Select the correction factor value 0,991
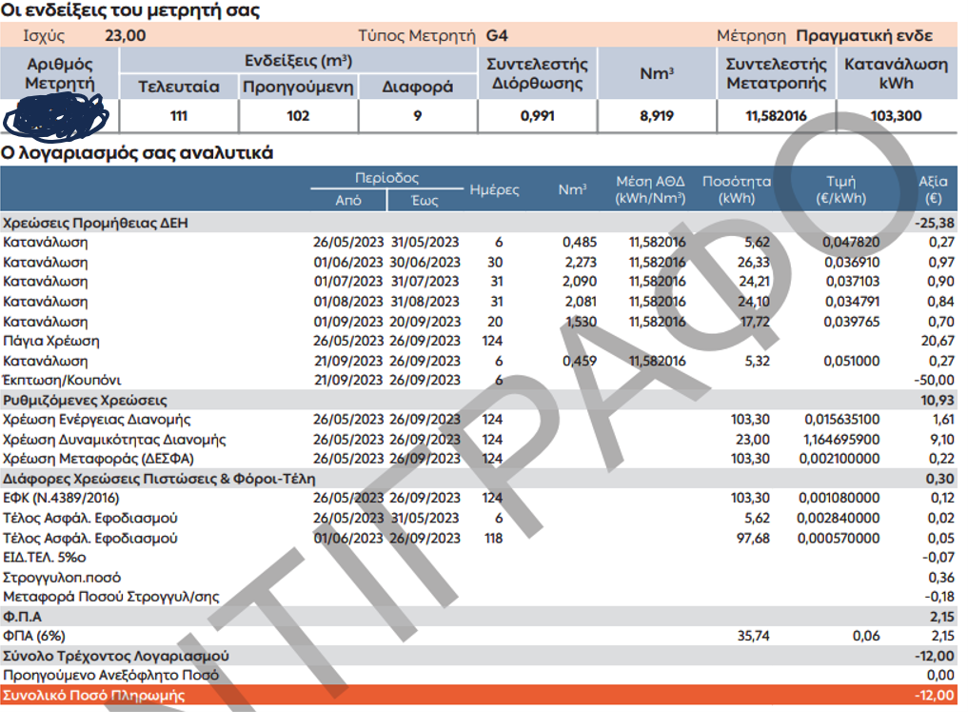 (x=537, y=115)
